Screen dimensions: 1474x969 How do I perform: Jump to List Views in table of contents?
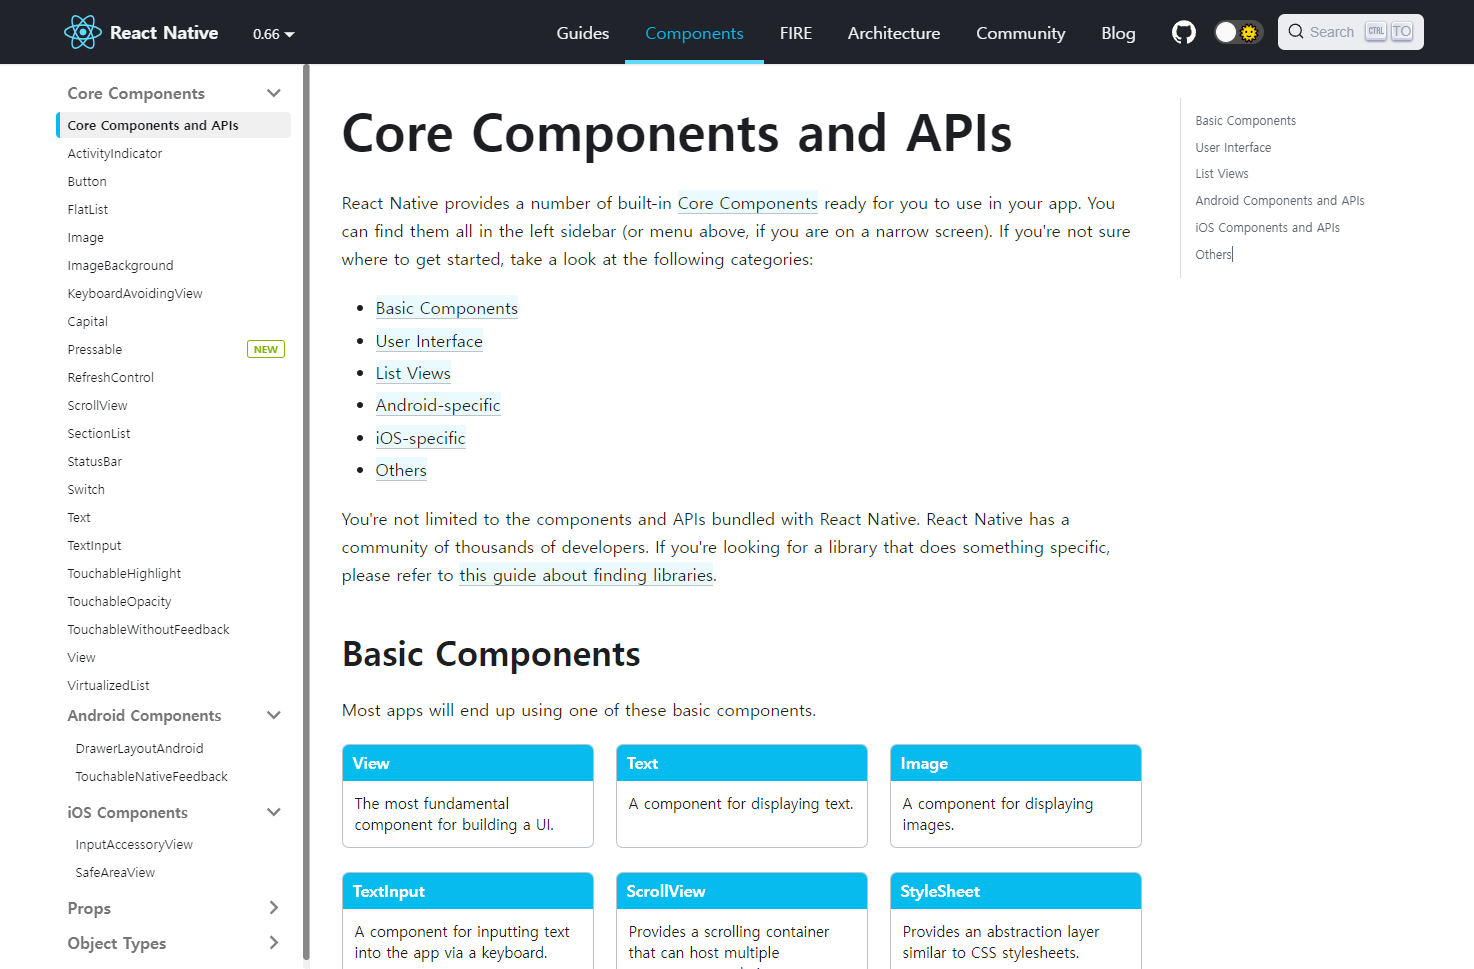(x=1222, y=173)
